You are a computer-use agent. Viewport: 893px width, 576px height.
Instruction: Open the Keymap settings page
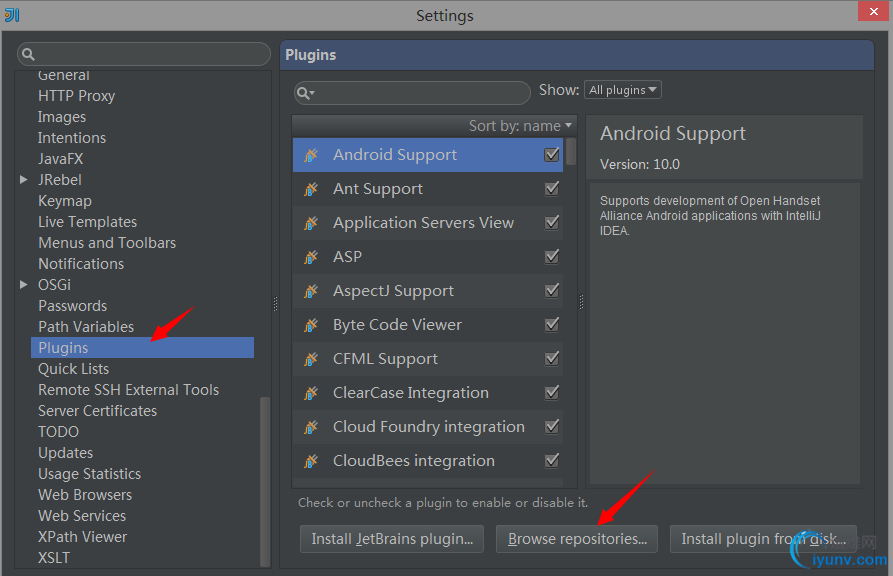65,201
